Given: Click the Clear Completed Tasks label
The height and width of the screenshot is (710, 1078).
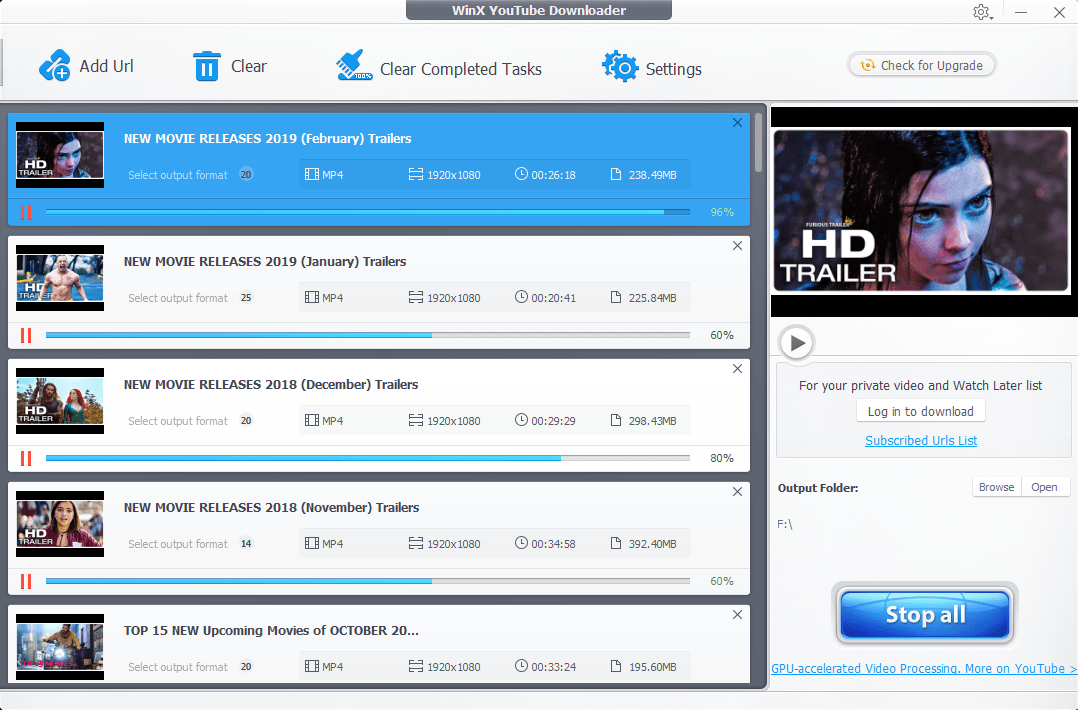Looking at the screenshot, I should [x=461, y=69].
